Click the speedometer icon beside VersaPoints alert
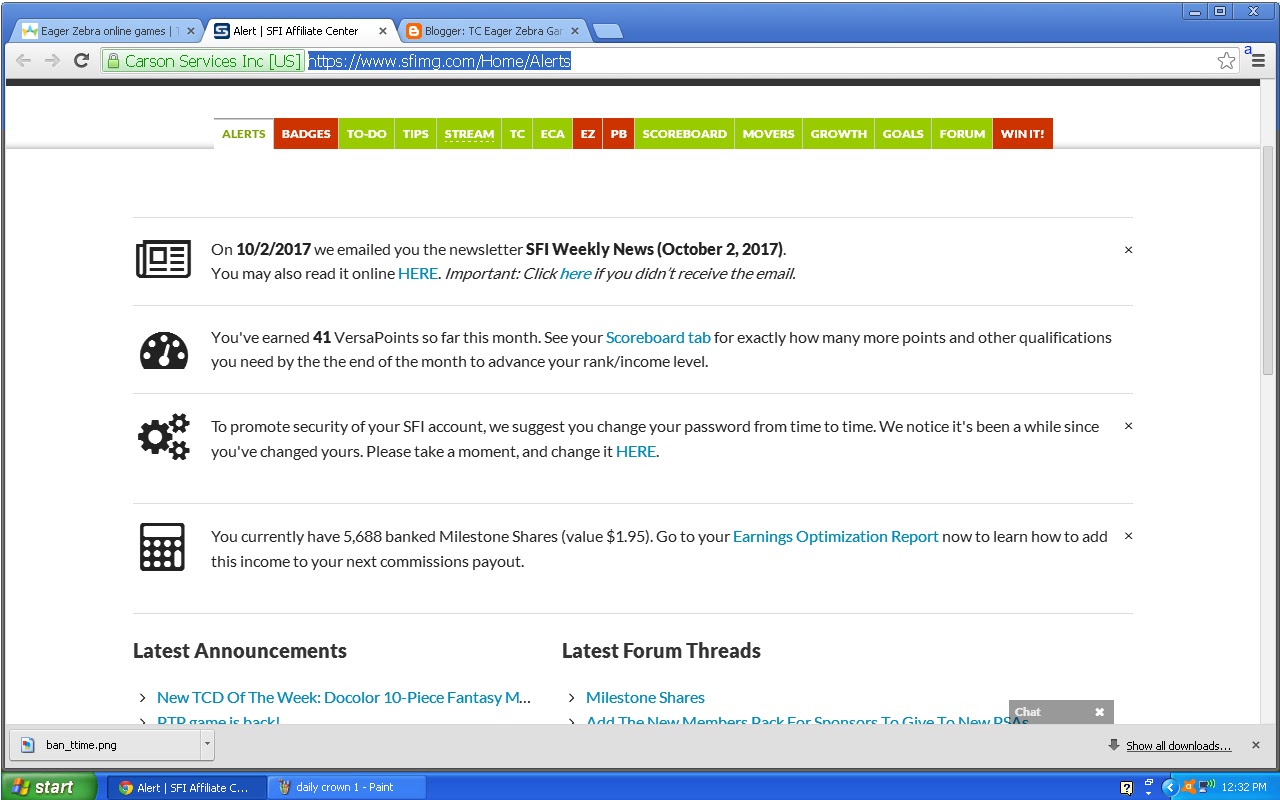The height and width of the screenshot is (800, 1280). pyautogui.click(x=163, y=350)
